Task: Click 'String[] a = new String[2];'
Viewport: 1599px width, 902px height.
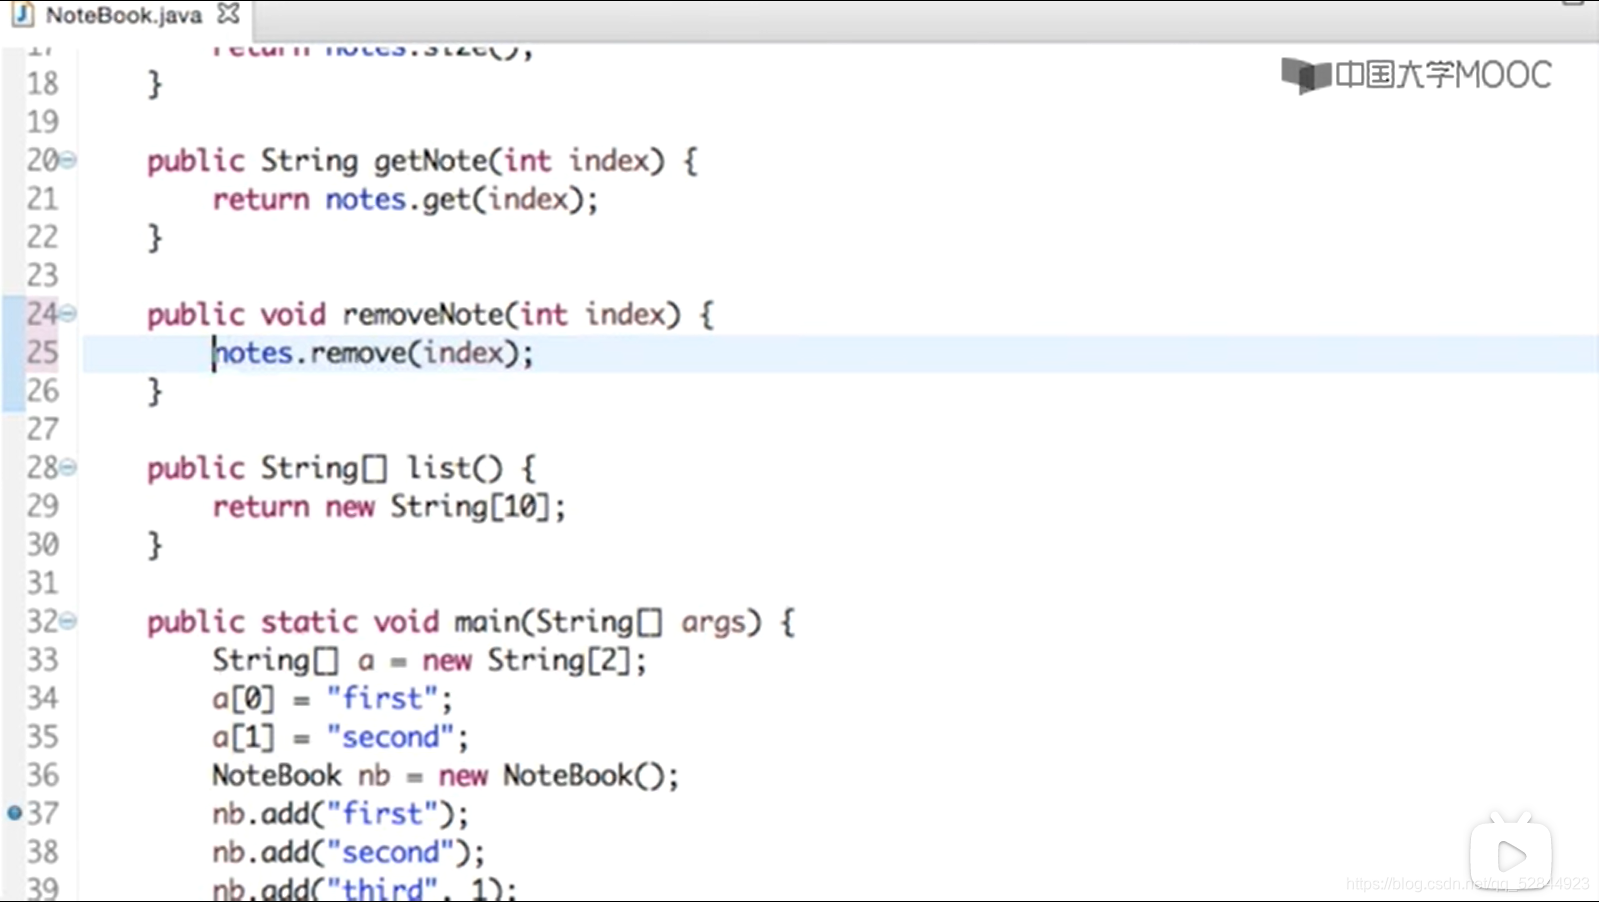Action: pyautogui.click(x=429, y=661)
